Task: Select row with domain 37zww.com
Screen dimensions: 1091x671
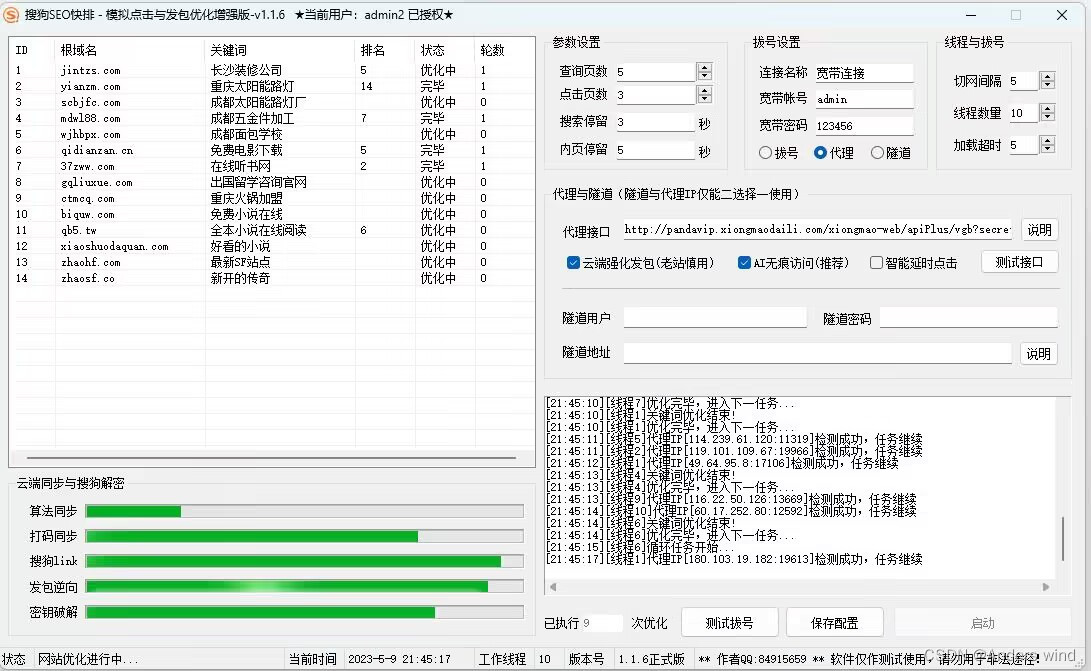Action: [272, 166]
